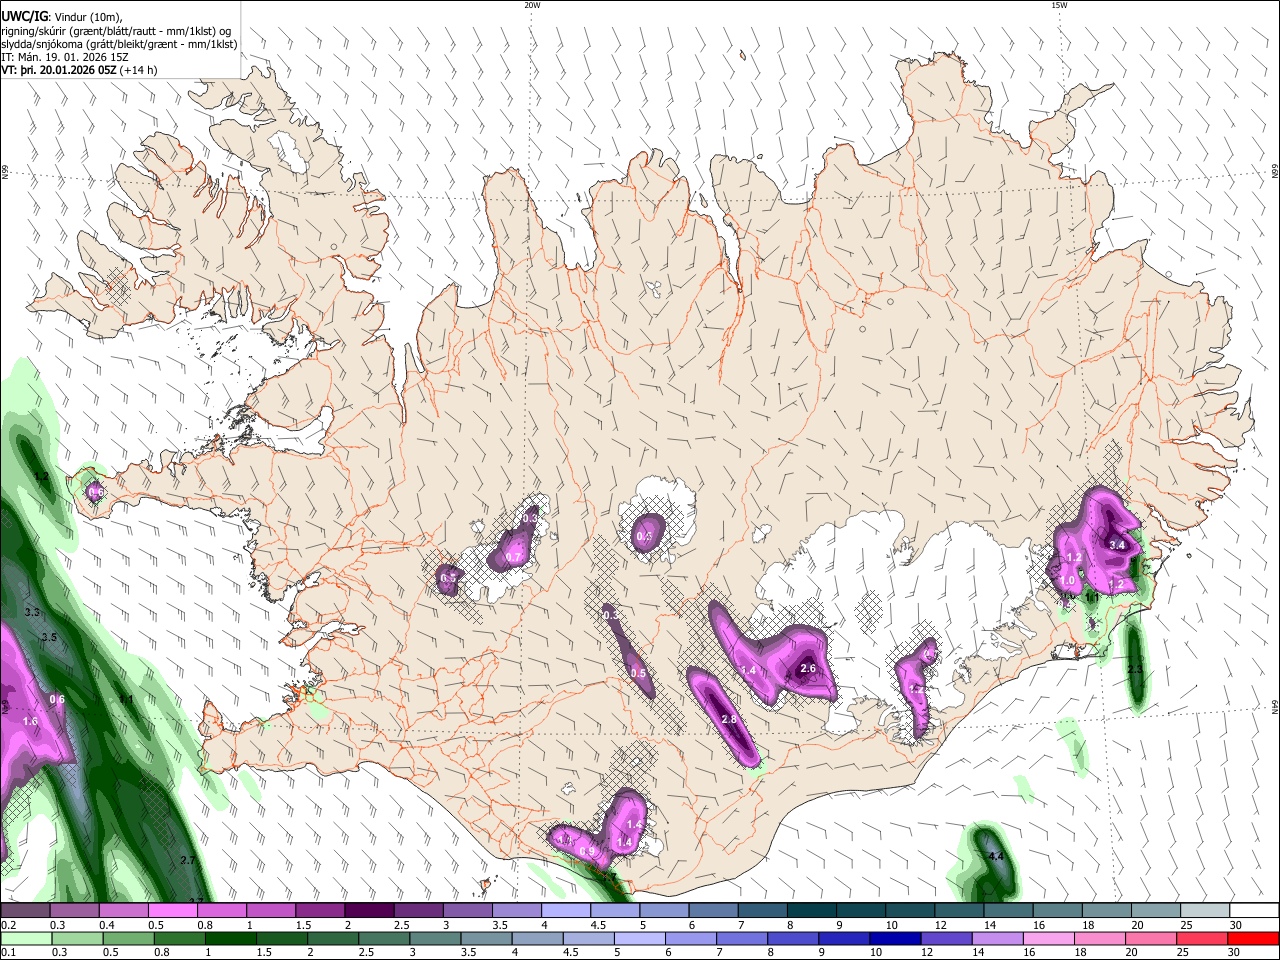
Task: Pick the lower rain scale swatch labeled 10
Action: 896,938
